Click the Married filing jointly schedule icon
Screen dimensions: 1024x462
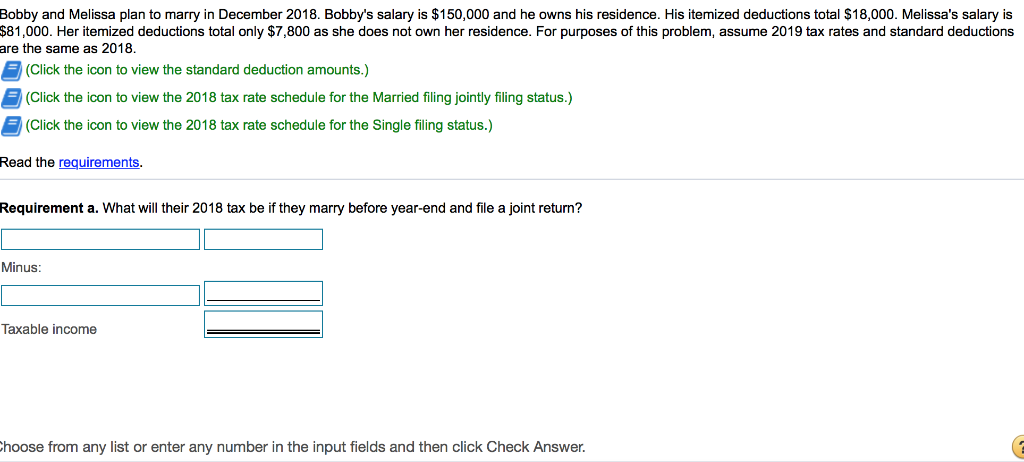pos(12,98)
